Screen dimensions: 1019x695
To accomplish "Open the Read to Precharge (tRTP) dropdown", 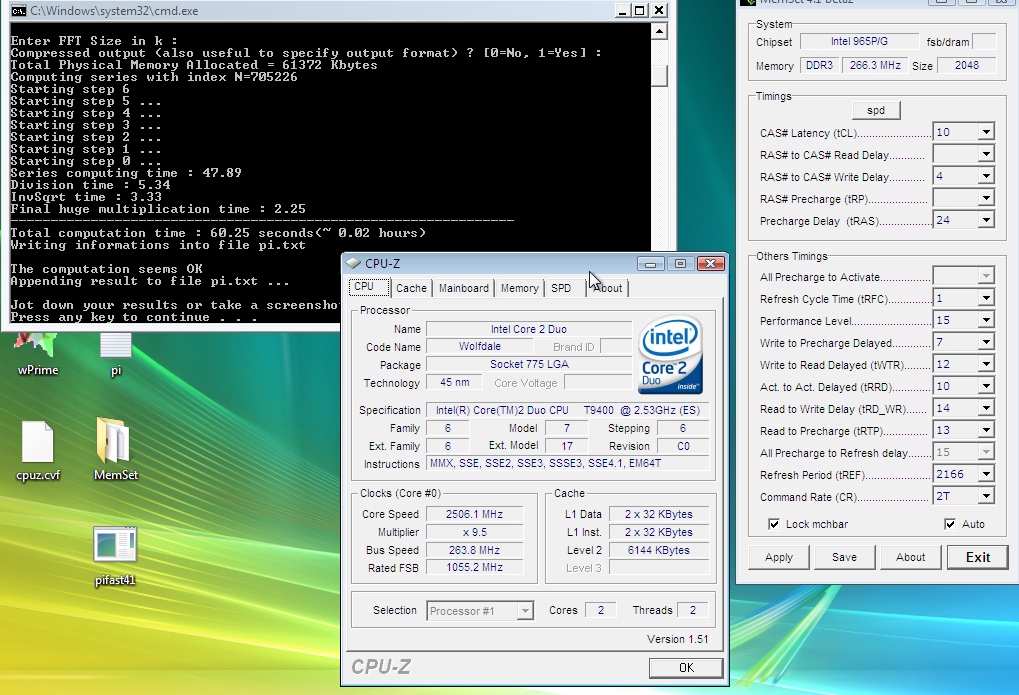I will (x=986, y=431).
